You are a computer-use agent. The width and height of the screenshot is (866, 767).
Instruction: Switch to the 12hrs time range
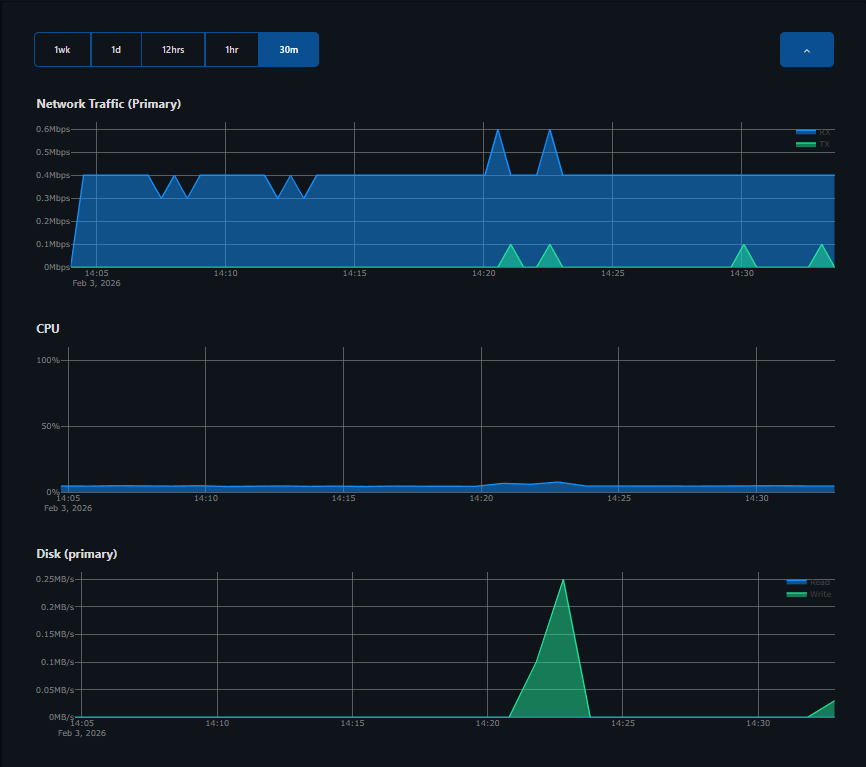pos(173,50)
